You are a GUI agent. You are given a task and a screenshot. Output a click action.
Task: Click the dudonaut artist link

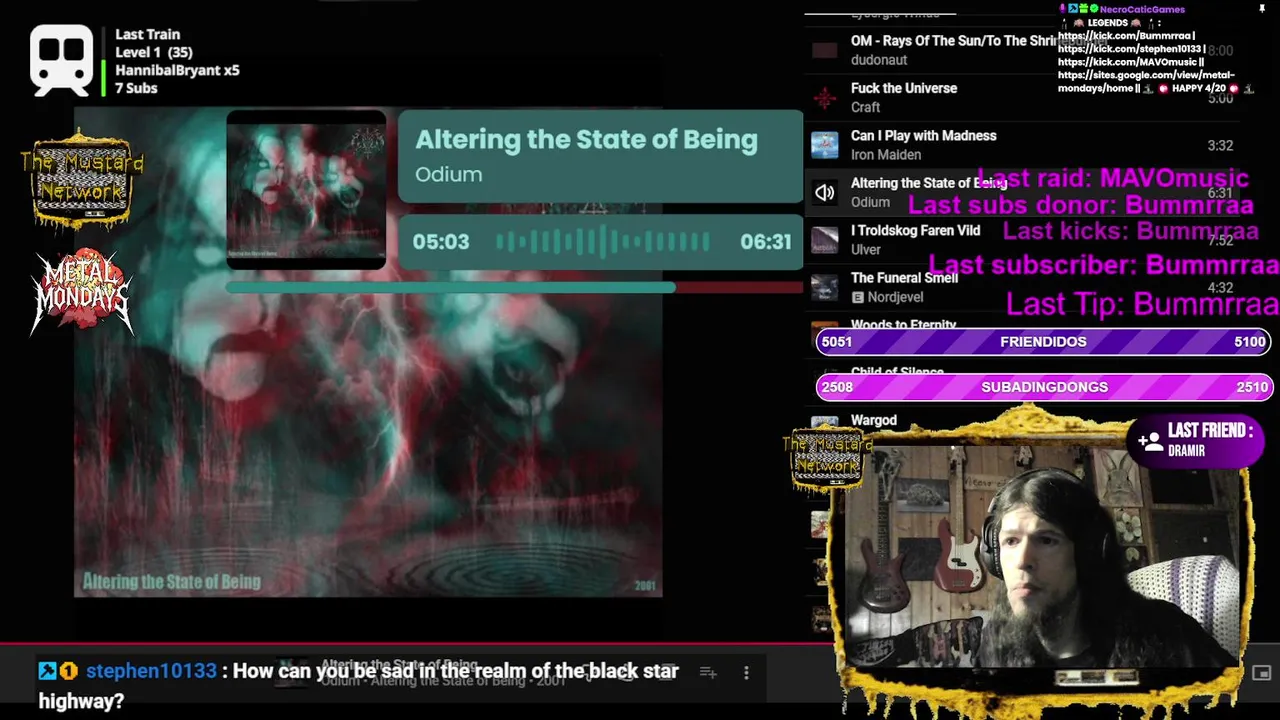pos(878,60)
